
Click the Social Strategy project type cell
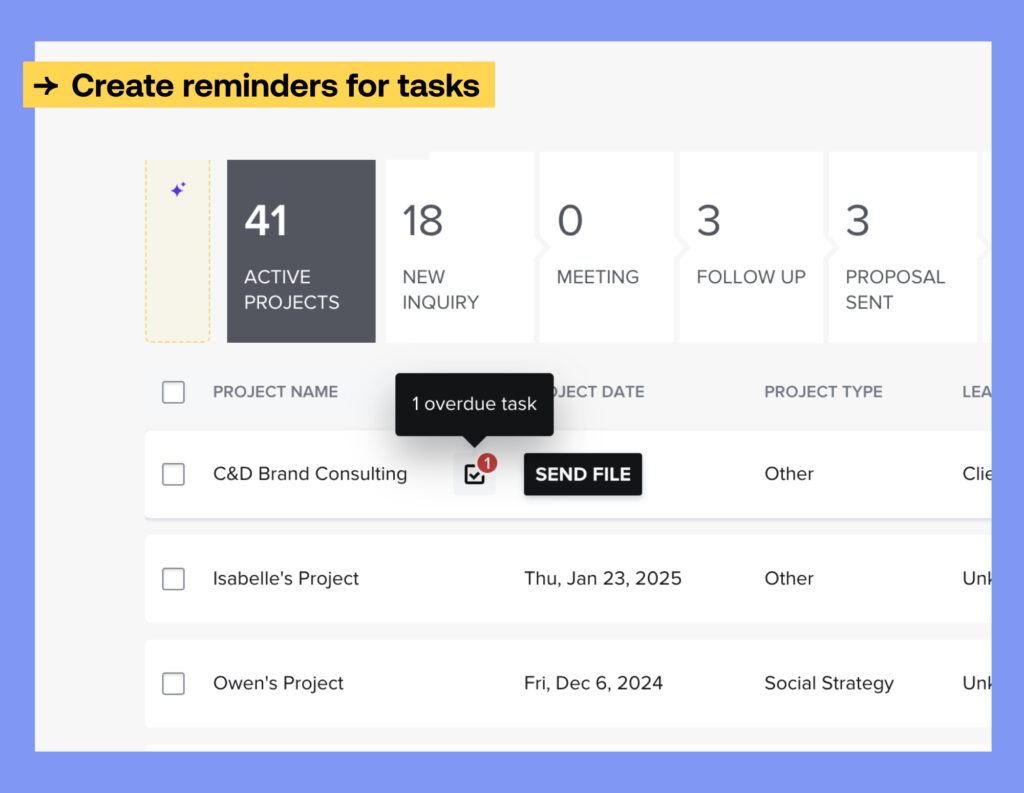point(829,684)
